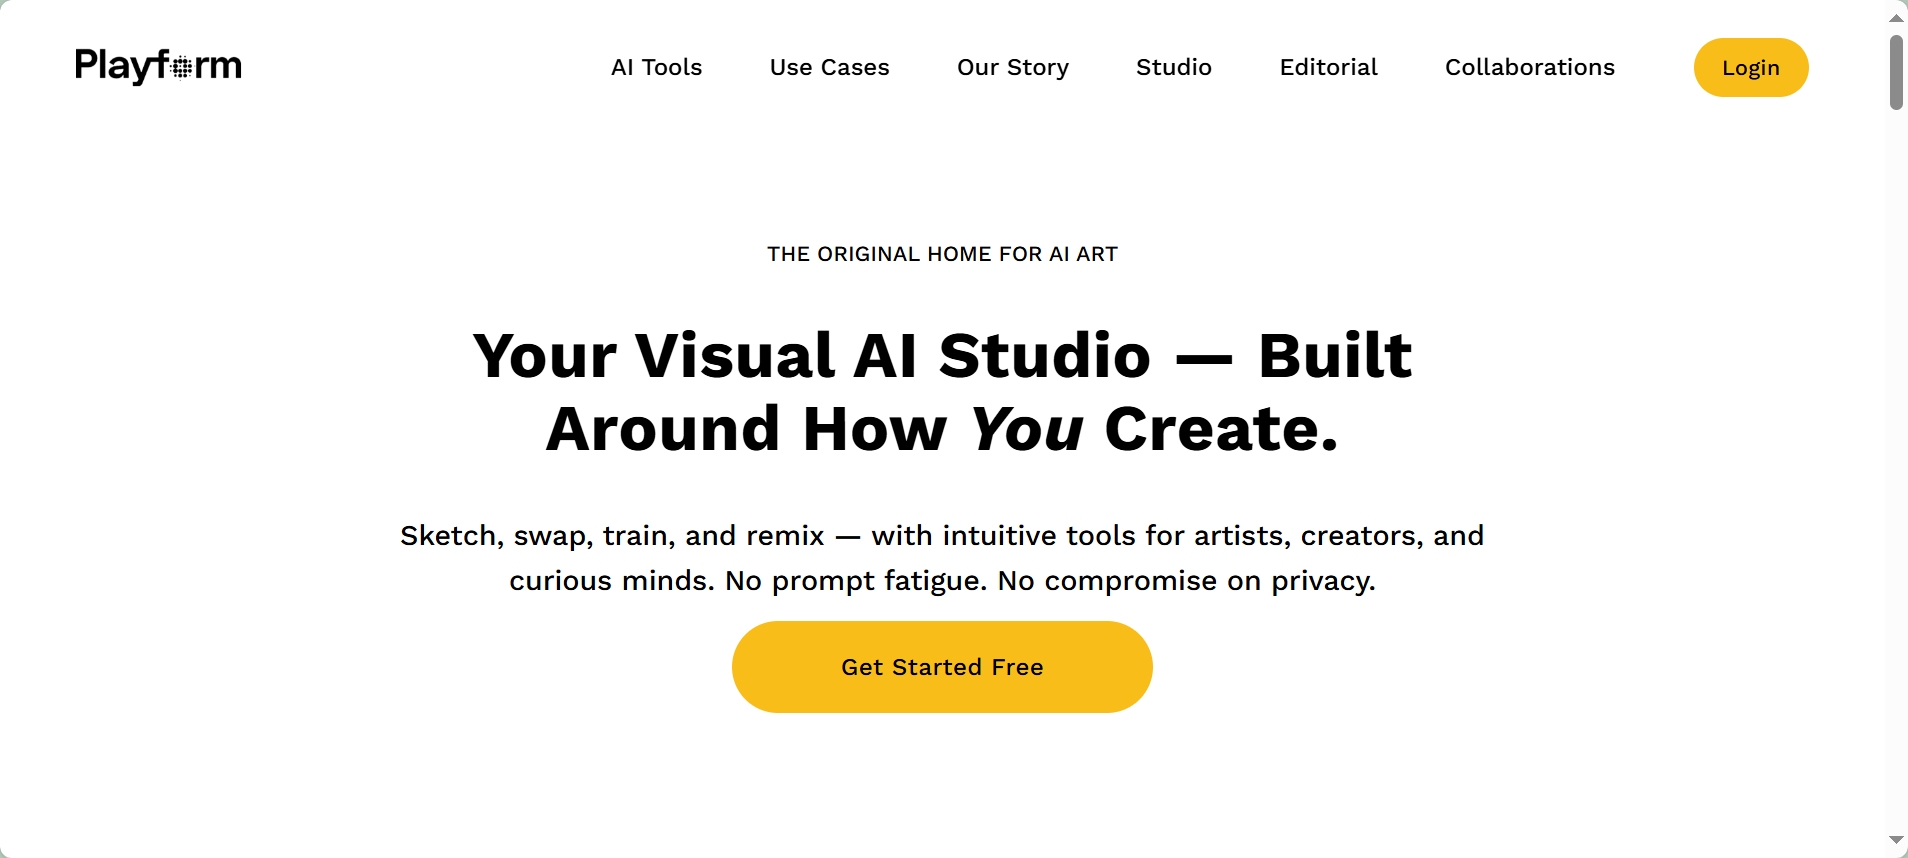The width and height of the screenshot is (1908, 858).
Task: Click the dotted 'o' glyph in the logo
Action: tap(182, 68)
